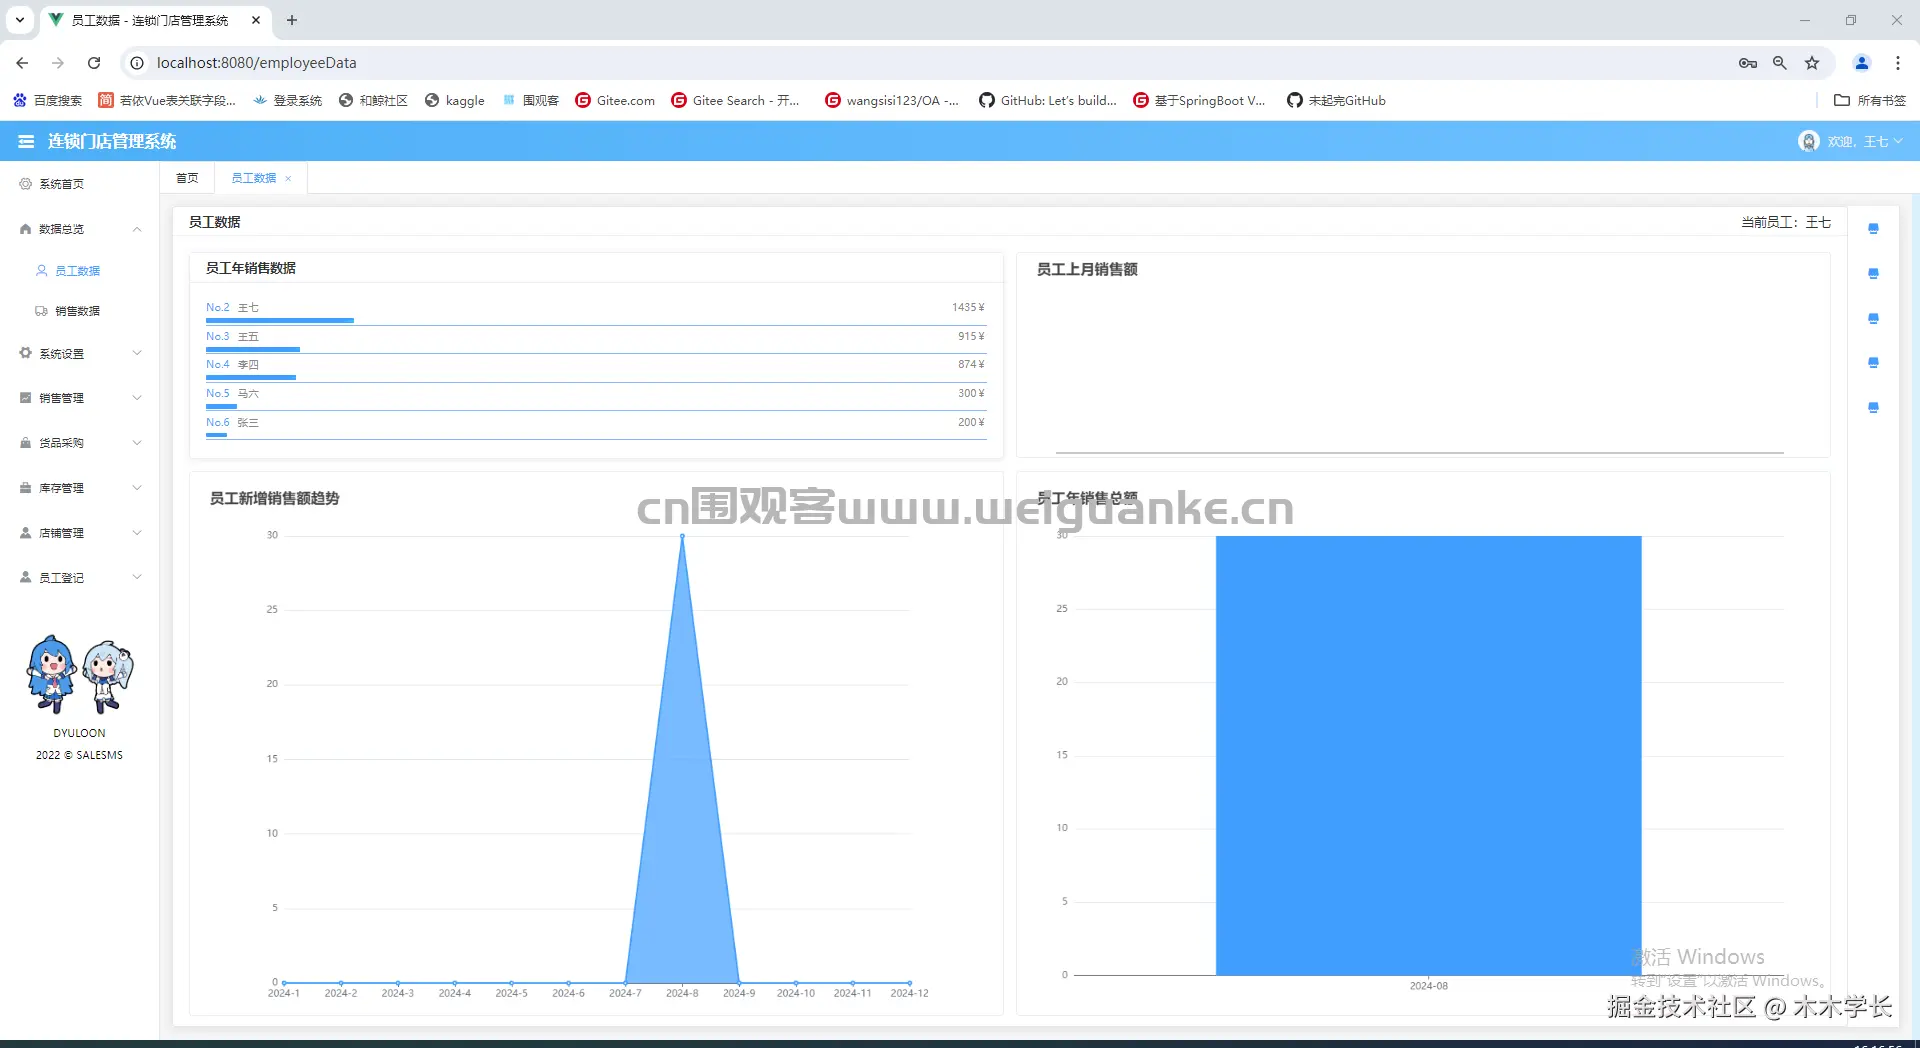
Task: Expand the 货品采购 menu chevron
Action: [137, 443]
